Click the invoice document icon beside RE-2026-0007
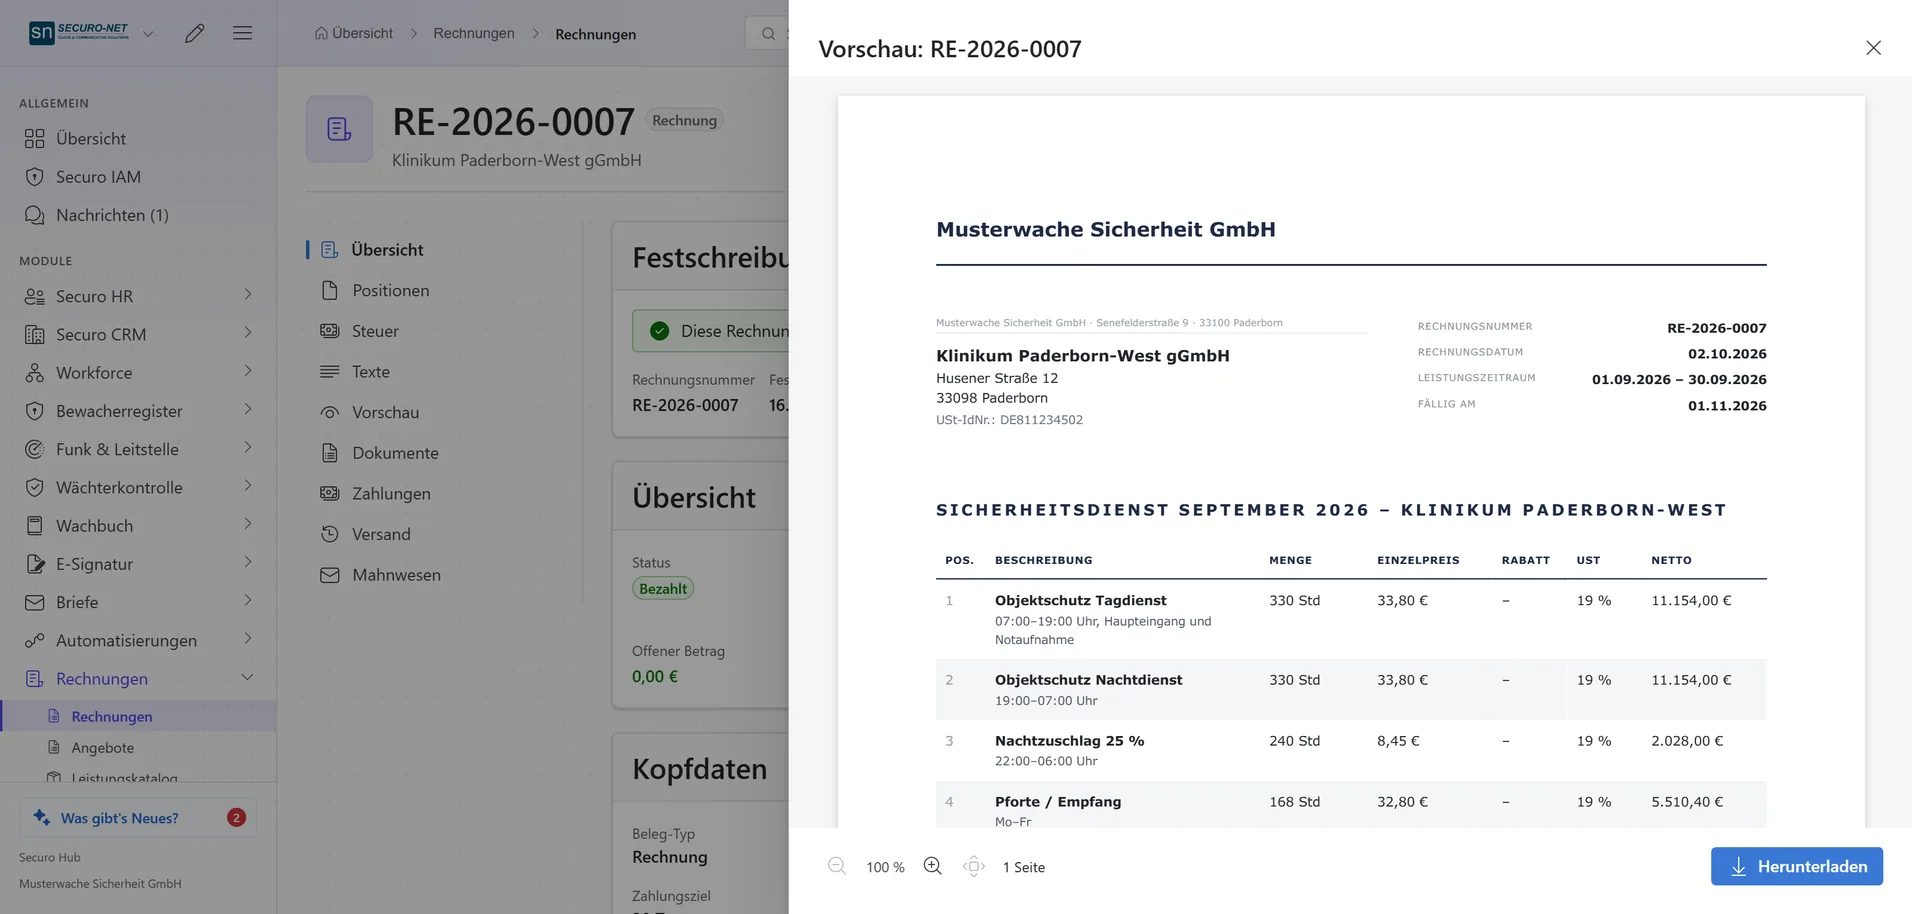The image size is (1912, 914). coord(339,129)
